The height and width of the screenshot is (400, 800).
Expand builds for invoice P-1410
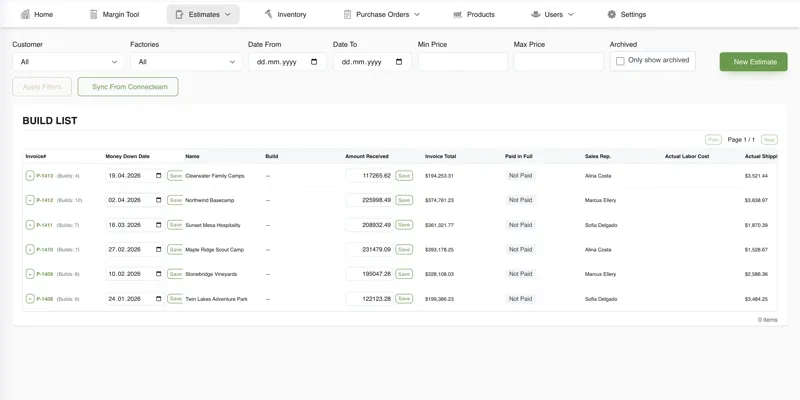[30, 249]
